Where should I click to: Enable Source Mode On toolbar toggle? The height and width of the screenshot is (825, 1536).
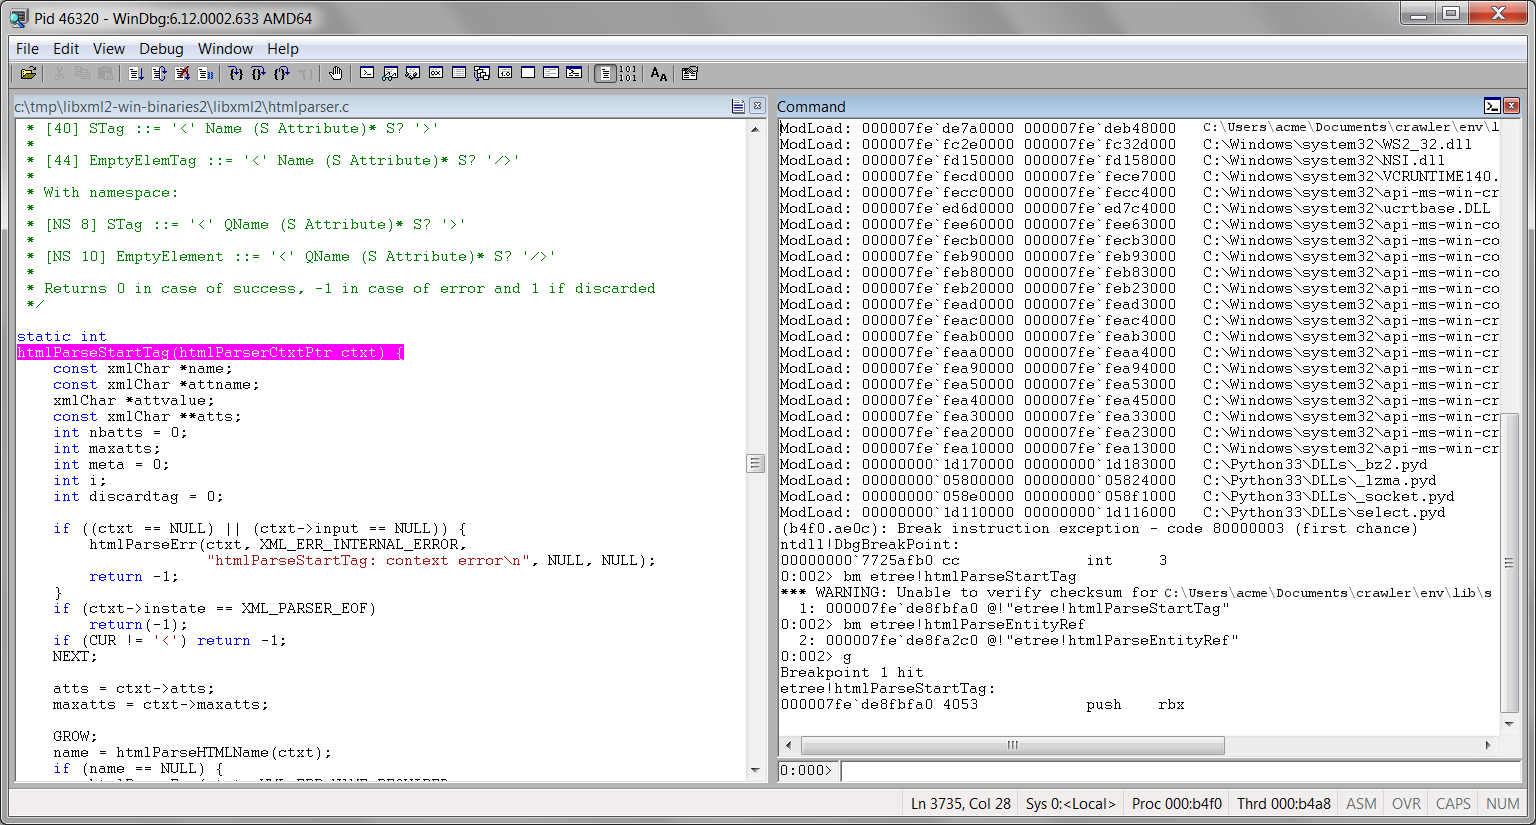click(x=605, y=73)
